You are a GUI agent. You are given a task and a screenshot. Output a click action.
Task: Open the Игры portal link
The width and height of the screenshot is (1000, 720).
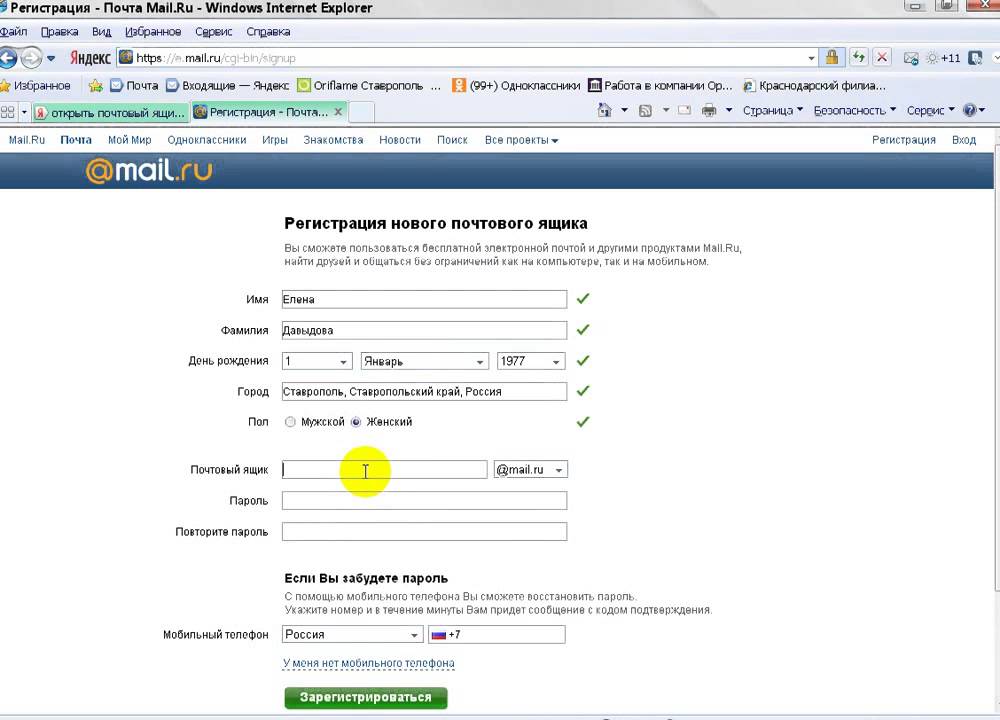pos(275,140)
